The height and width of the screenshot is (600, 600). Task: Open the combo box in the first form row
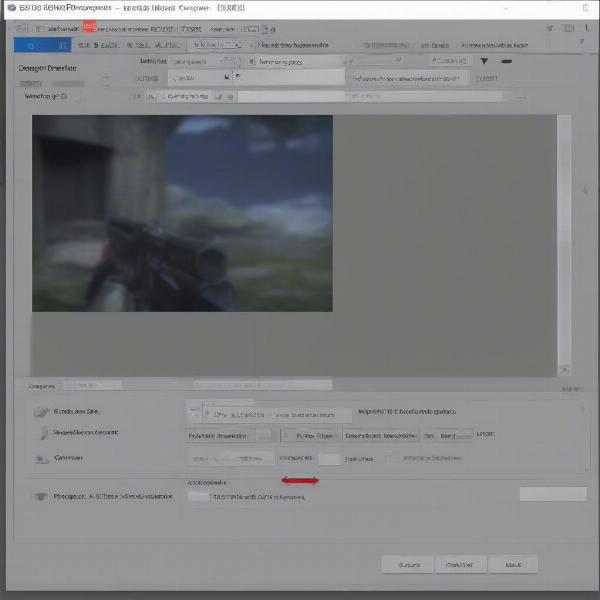click(x=205, y=61)
